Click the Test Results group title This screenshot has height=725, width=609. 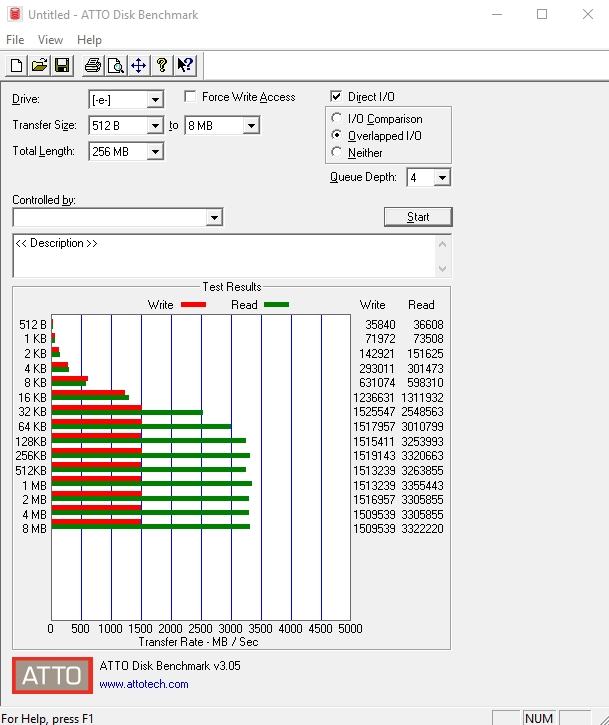point(232,287)
